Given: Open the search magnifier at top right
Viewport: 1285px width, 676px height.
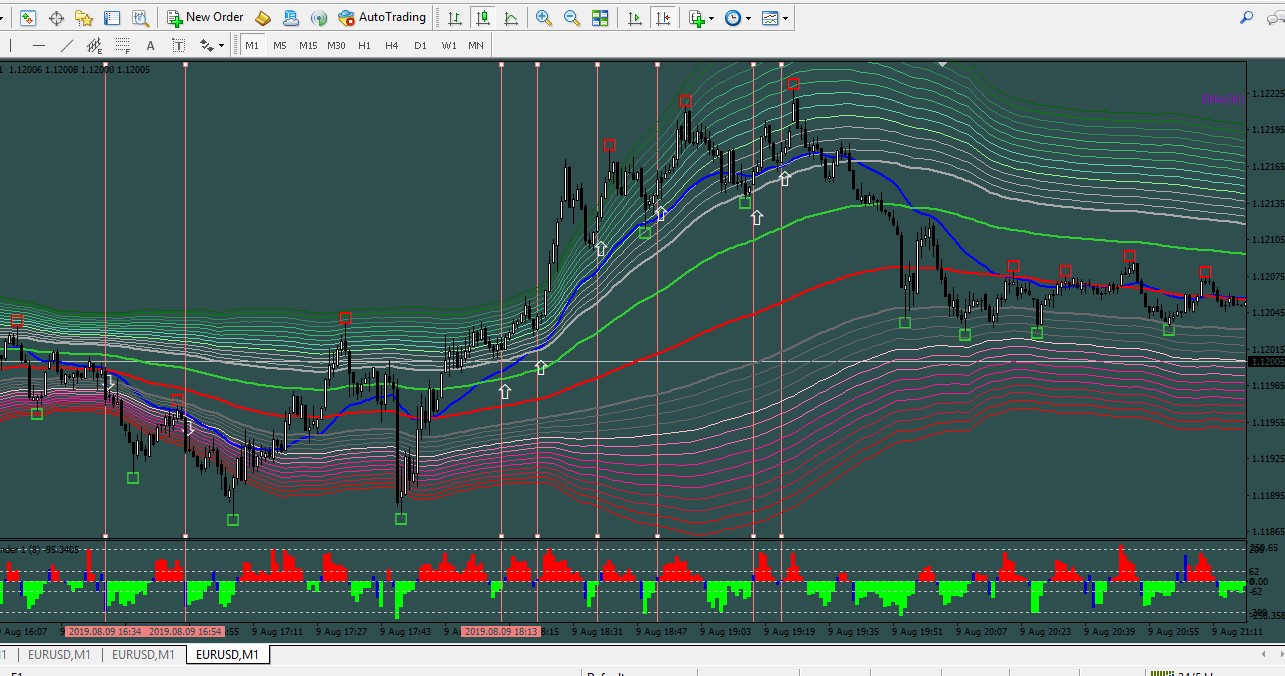Looking at the screenshot, I should pos(1246,17).
